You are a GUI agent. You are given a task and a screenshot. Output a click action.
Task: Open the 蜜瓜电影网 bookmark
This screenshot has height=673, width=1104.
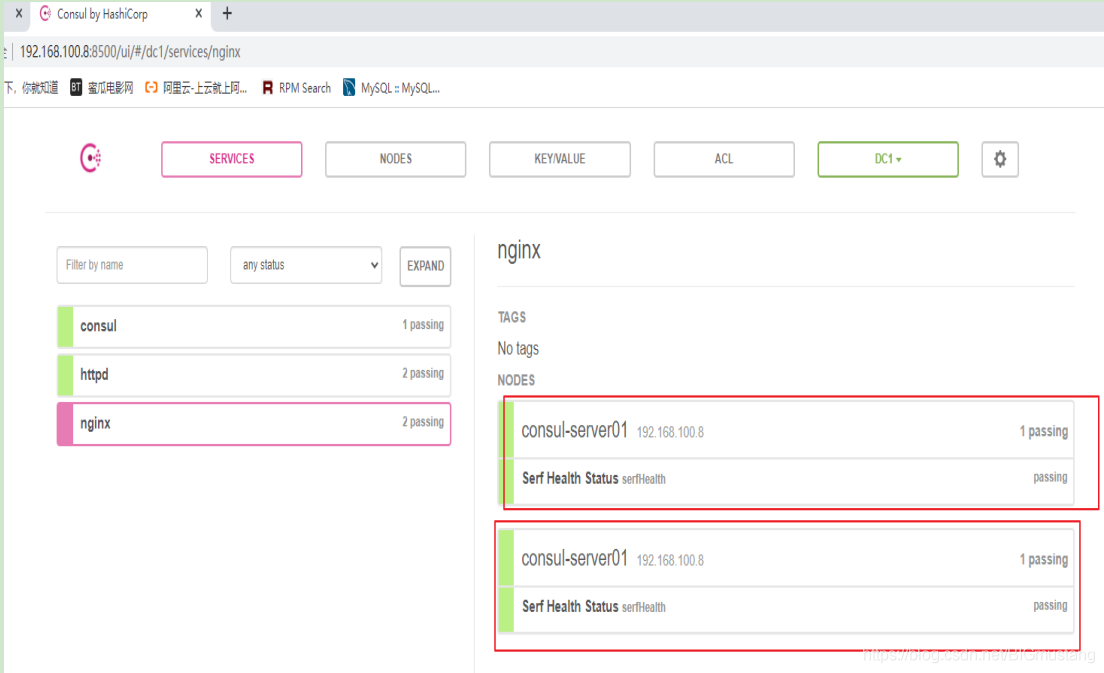coord(102,88)
